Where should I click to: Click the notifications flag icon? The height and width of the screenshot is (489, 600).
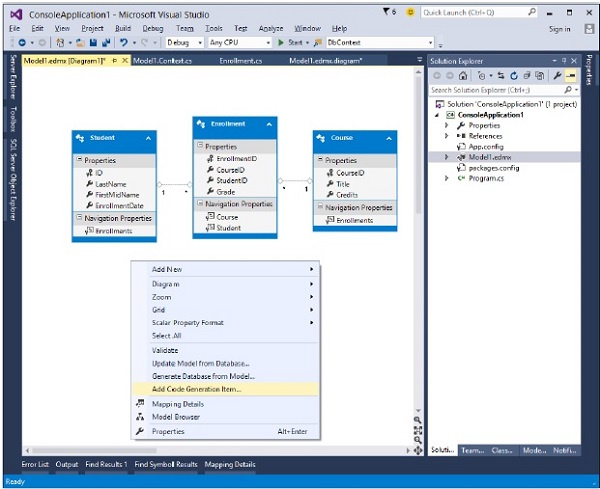[386, 12]
